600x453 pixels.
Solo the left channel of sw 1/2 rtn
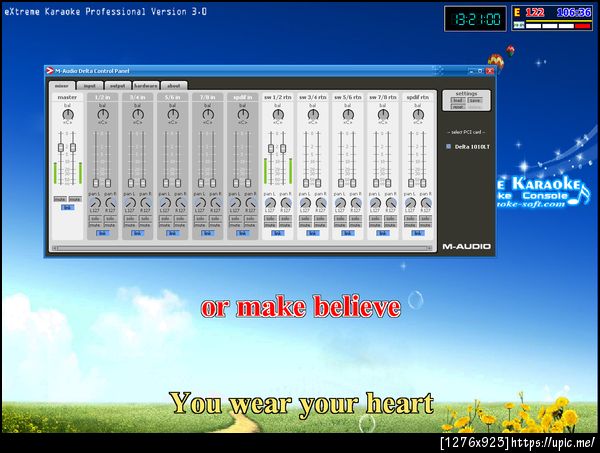270,218
